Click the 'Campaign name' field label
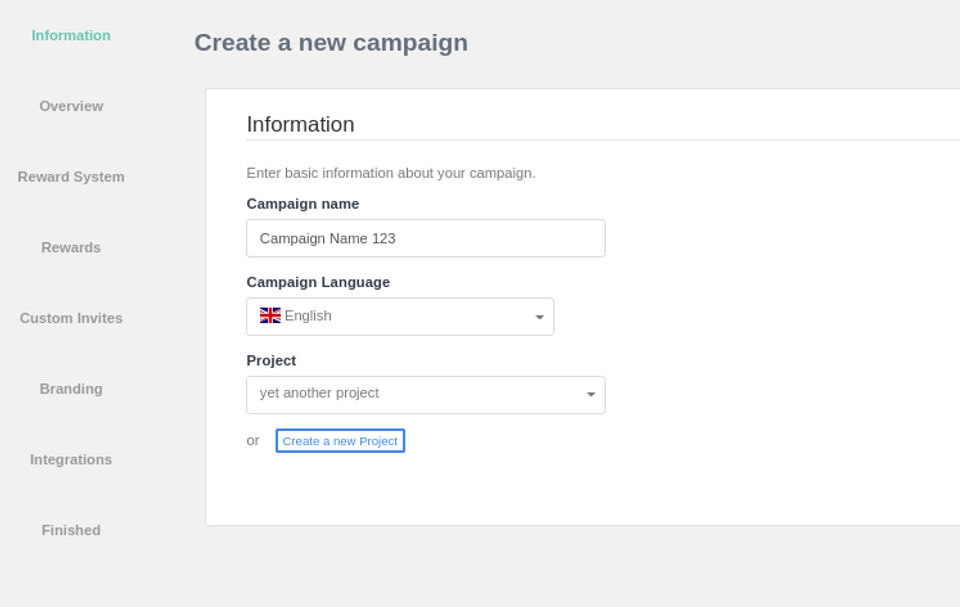The height and width of the screenshot is (607, 960). point(302,204)
